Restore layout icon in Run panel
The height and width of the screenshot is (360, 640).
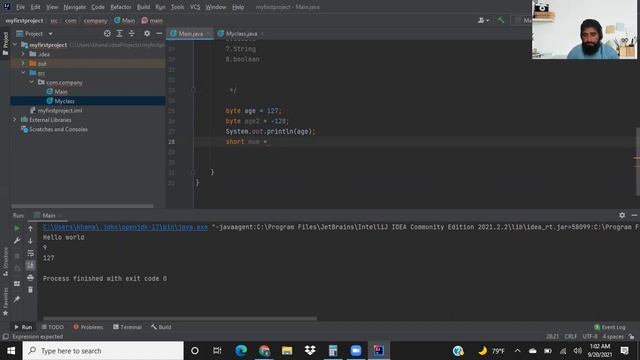(x=17, y=283)
